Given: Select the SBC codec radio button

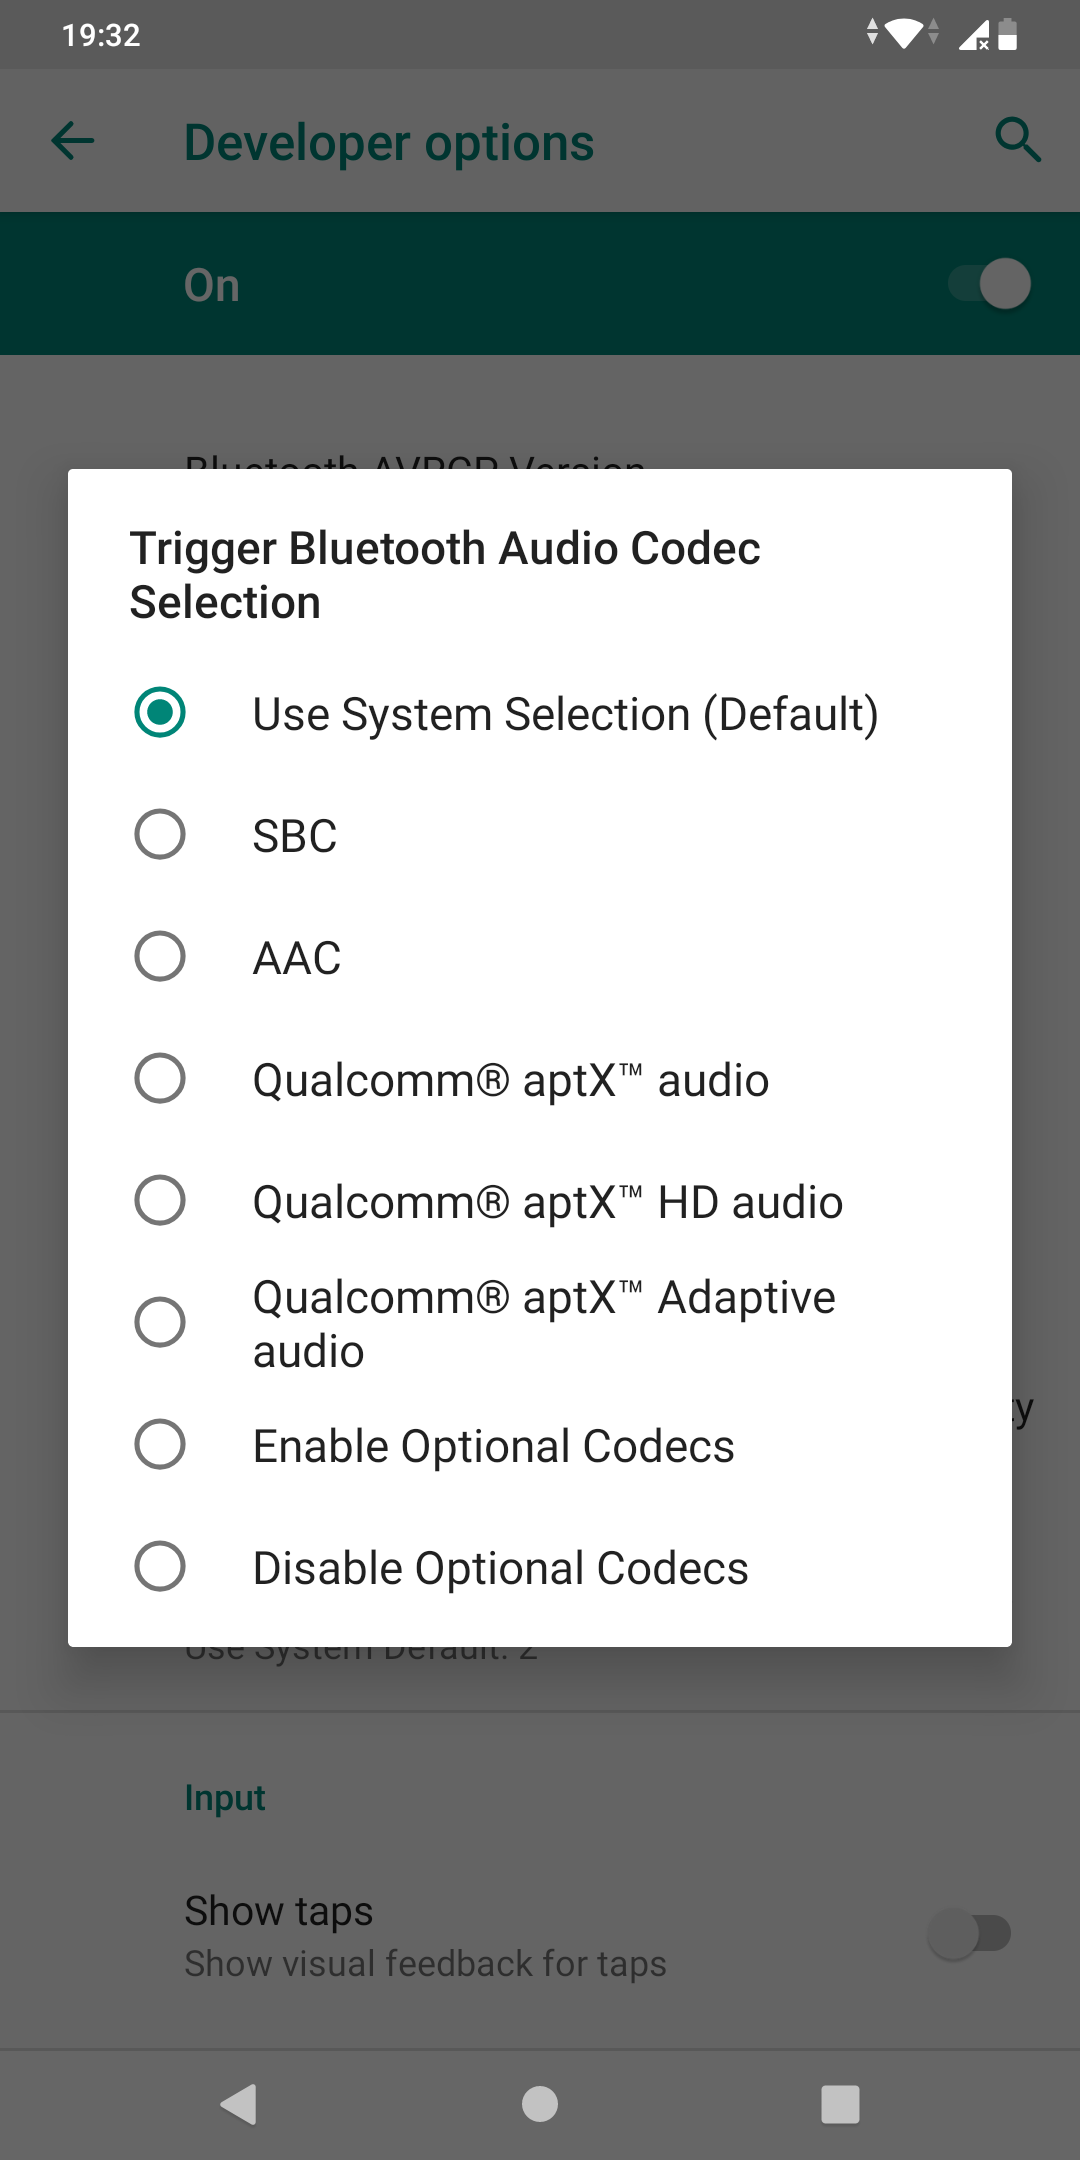Looking at the screenshot, I should tap(160, 835).
